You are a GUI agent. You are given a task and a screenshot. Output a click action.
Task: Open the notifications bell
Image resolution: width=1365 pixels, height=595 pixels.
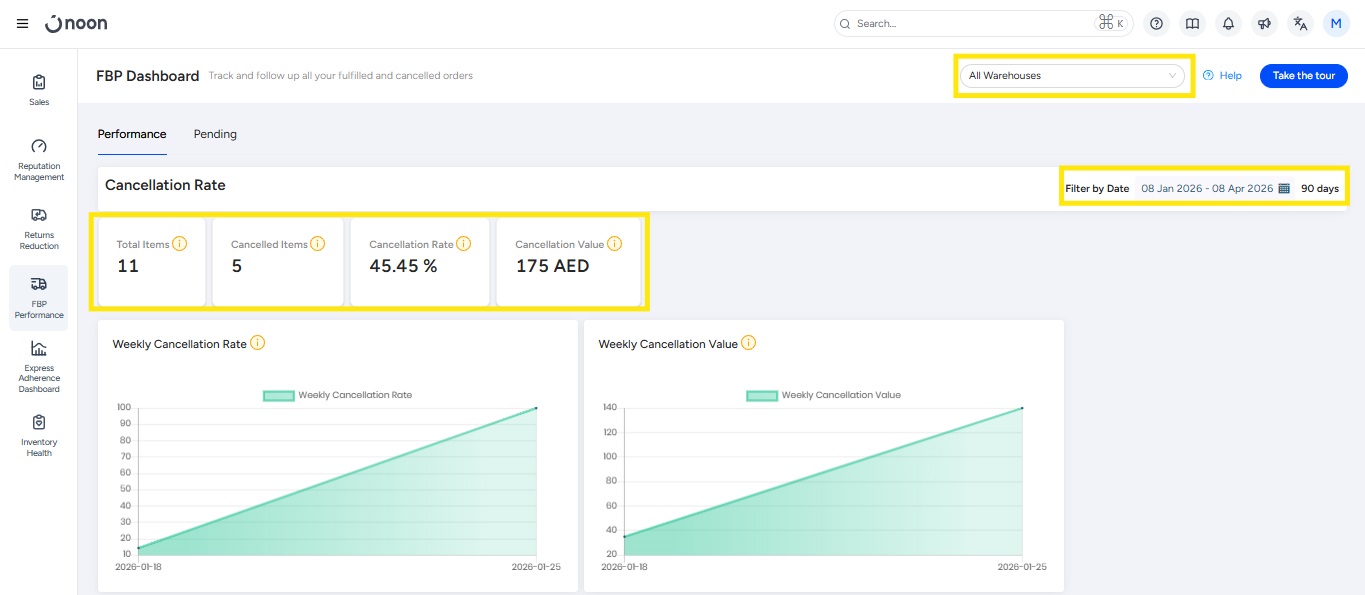point(1228,24)
